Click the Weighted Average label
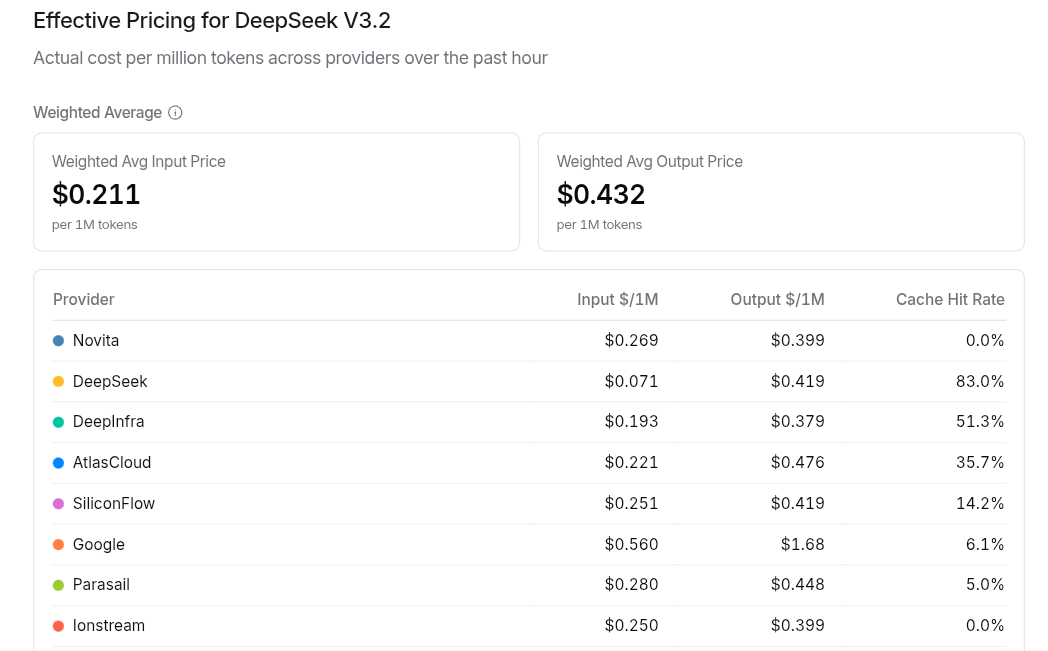Image resolution: width=1048 pixels, height=651 pixels. click(98, 113)
